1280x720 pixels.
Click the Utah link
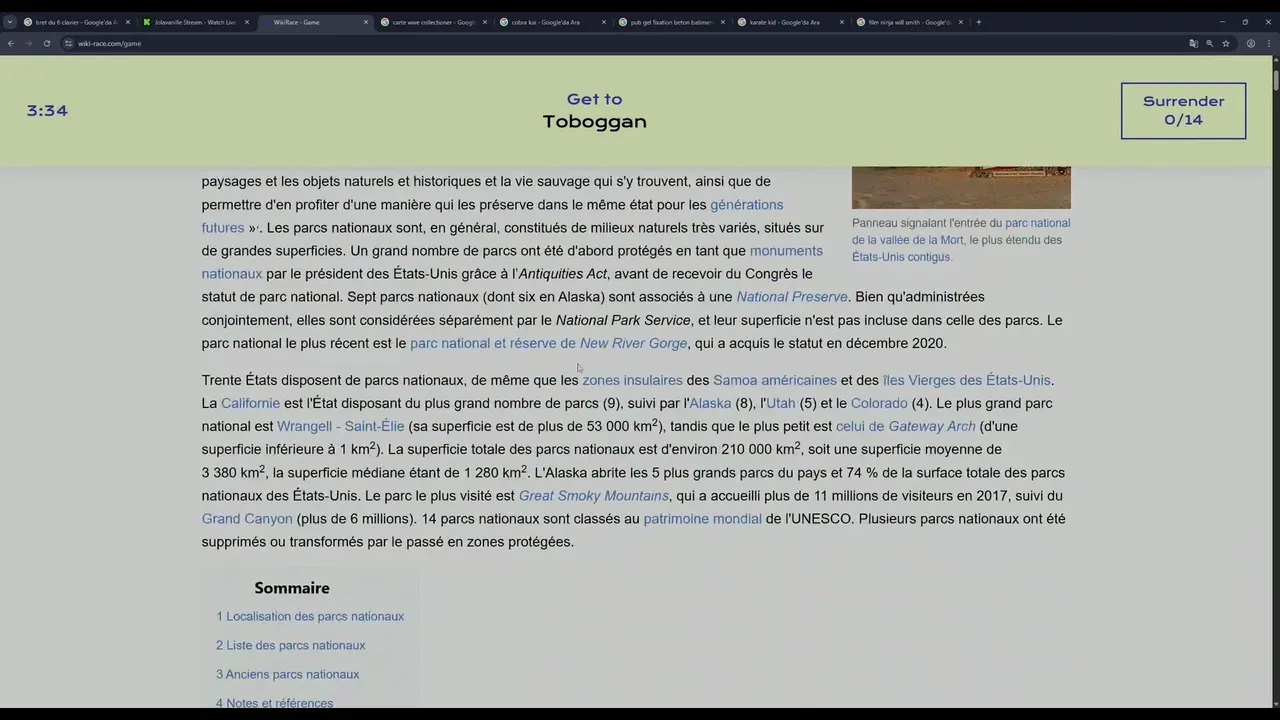[x=781, y=403]
